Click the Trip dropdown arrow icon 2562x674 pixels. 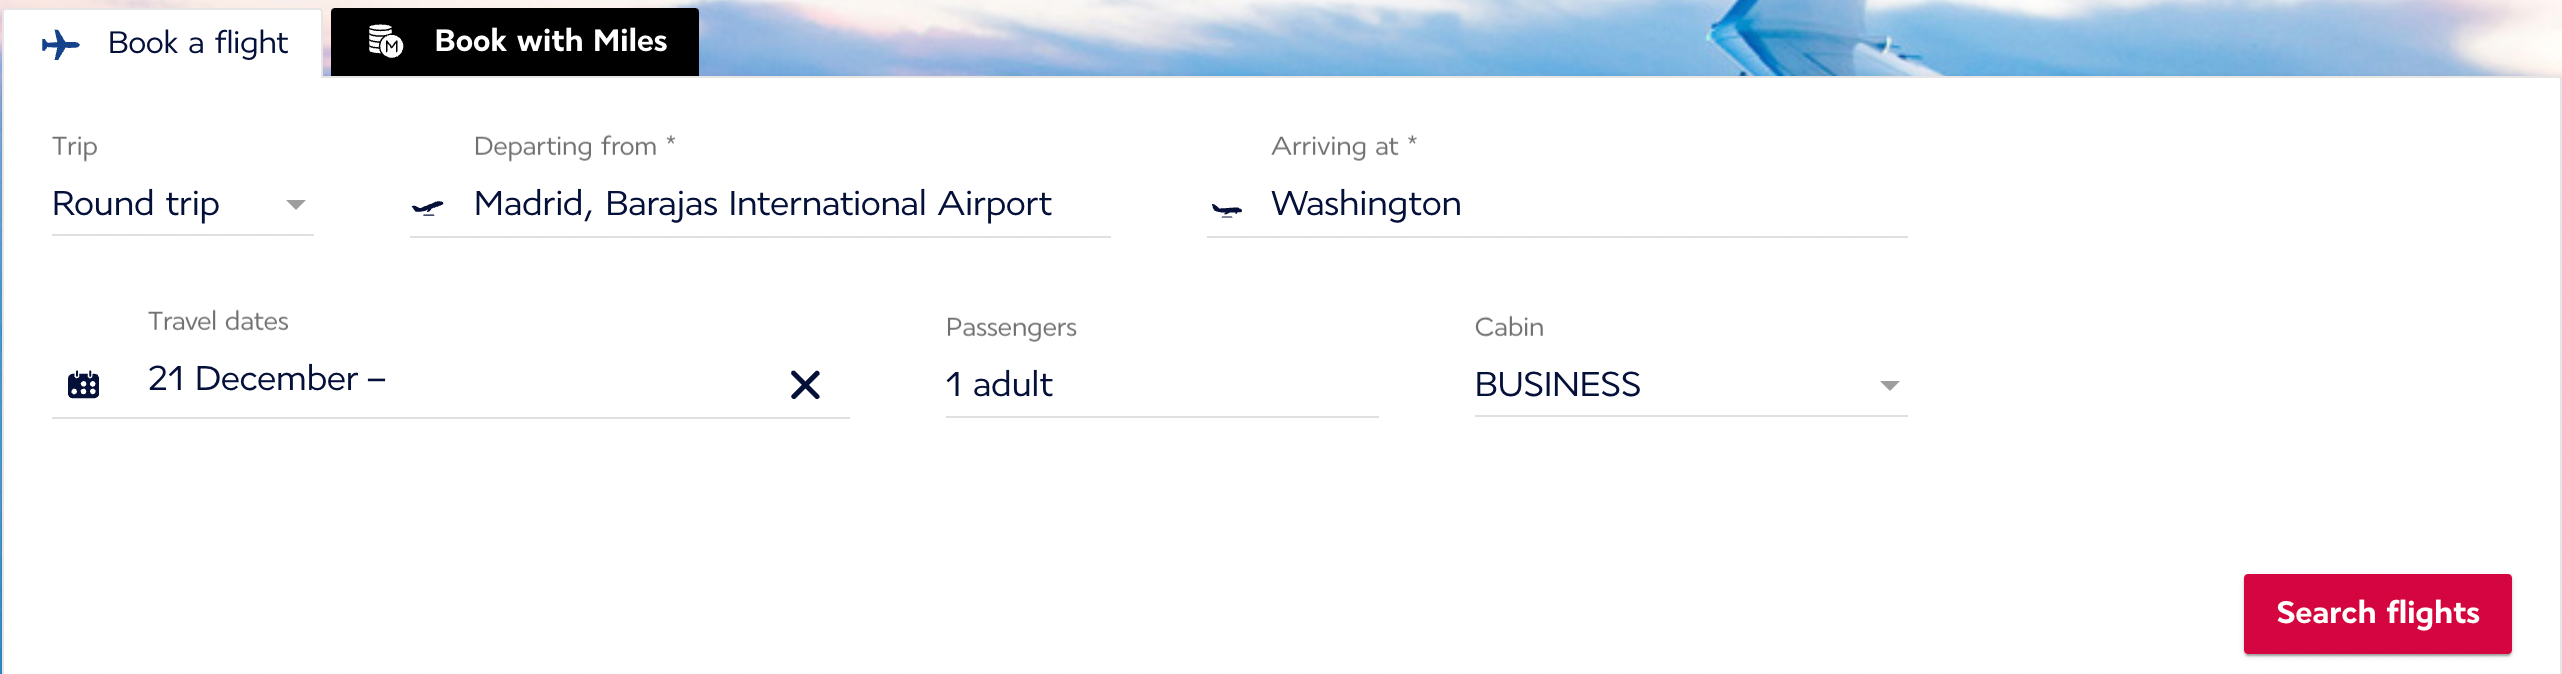[x=296, y=207]
